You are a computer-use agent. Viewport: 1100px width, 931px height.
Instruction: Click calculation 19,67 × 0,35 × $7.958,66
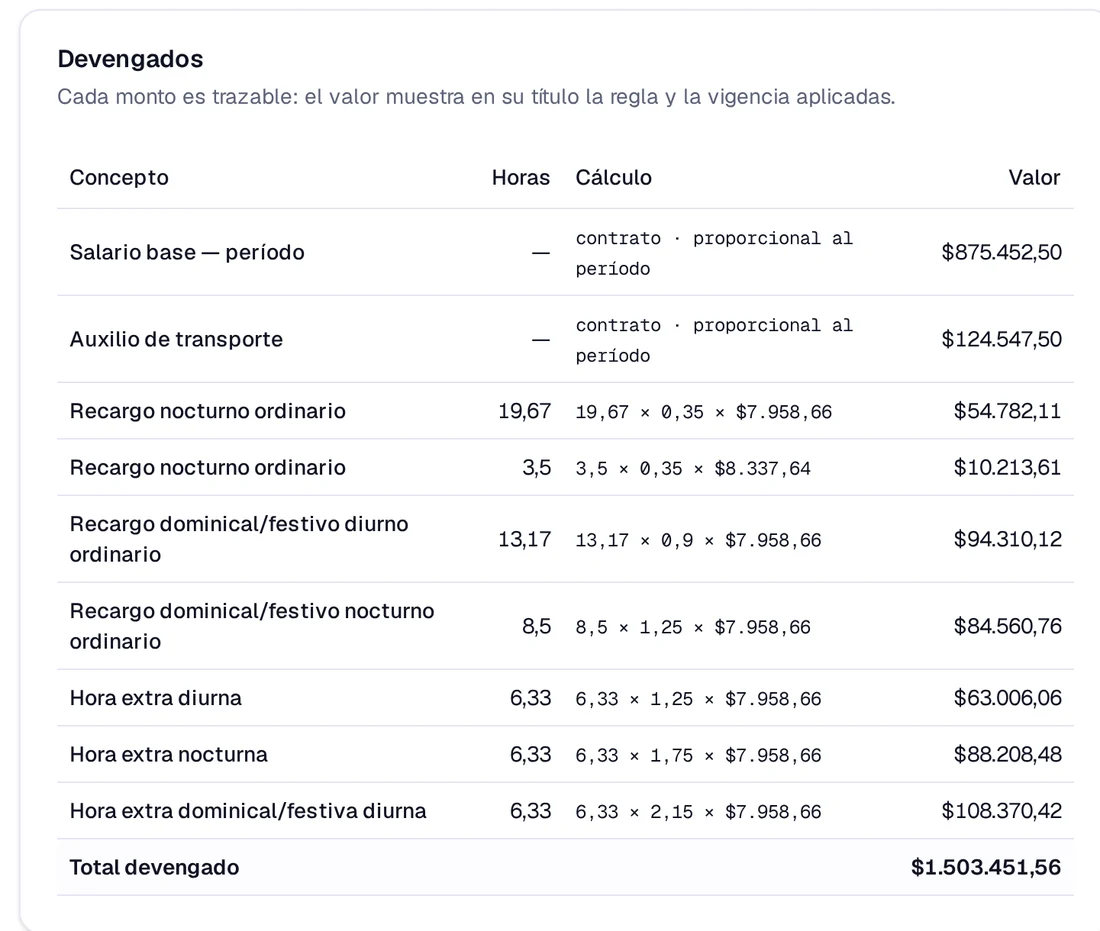[704, 412]
